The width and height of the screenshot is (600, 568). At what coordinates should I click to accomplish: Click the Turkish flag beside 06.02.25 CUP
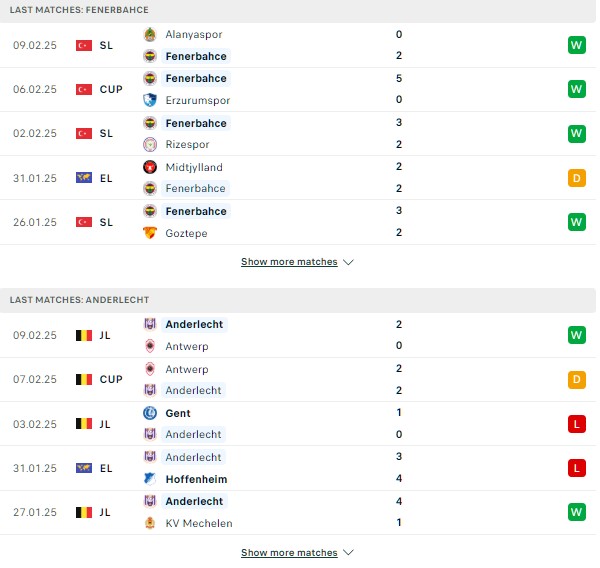[x=84, y=90]
